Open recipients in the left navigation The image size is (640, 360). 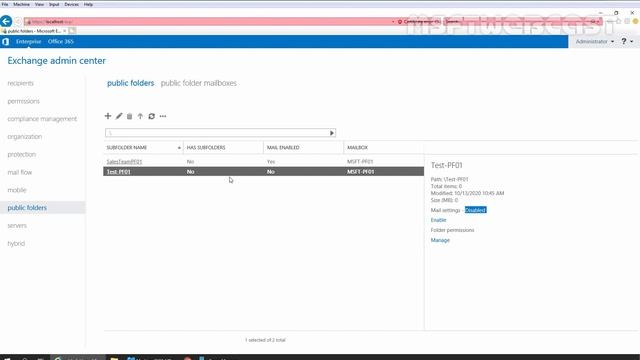pos(20,83)
